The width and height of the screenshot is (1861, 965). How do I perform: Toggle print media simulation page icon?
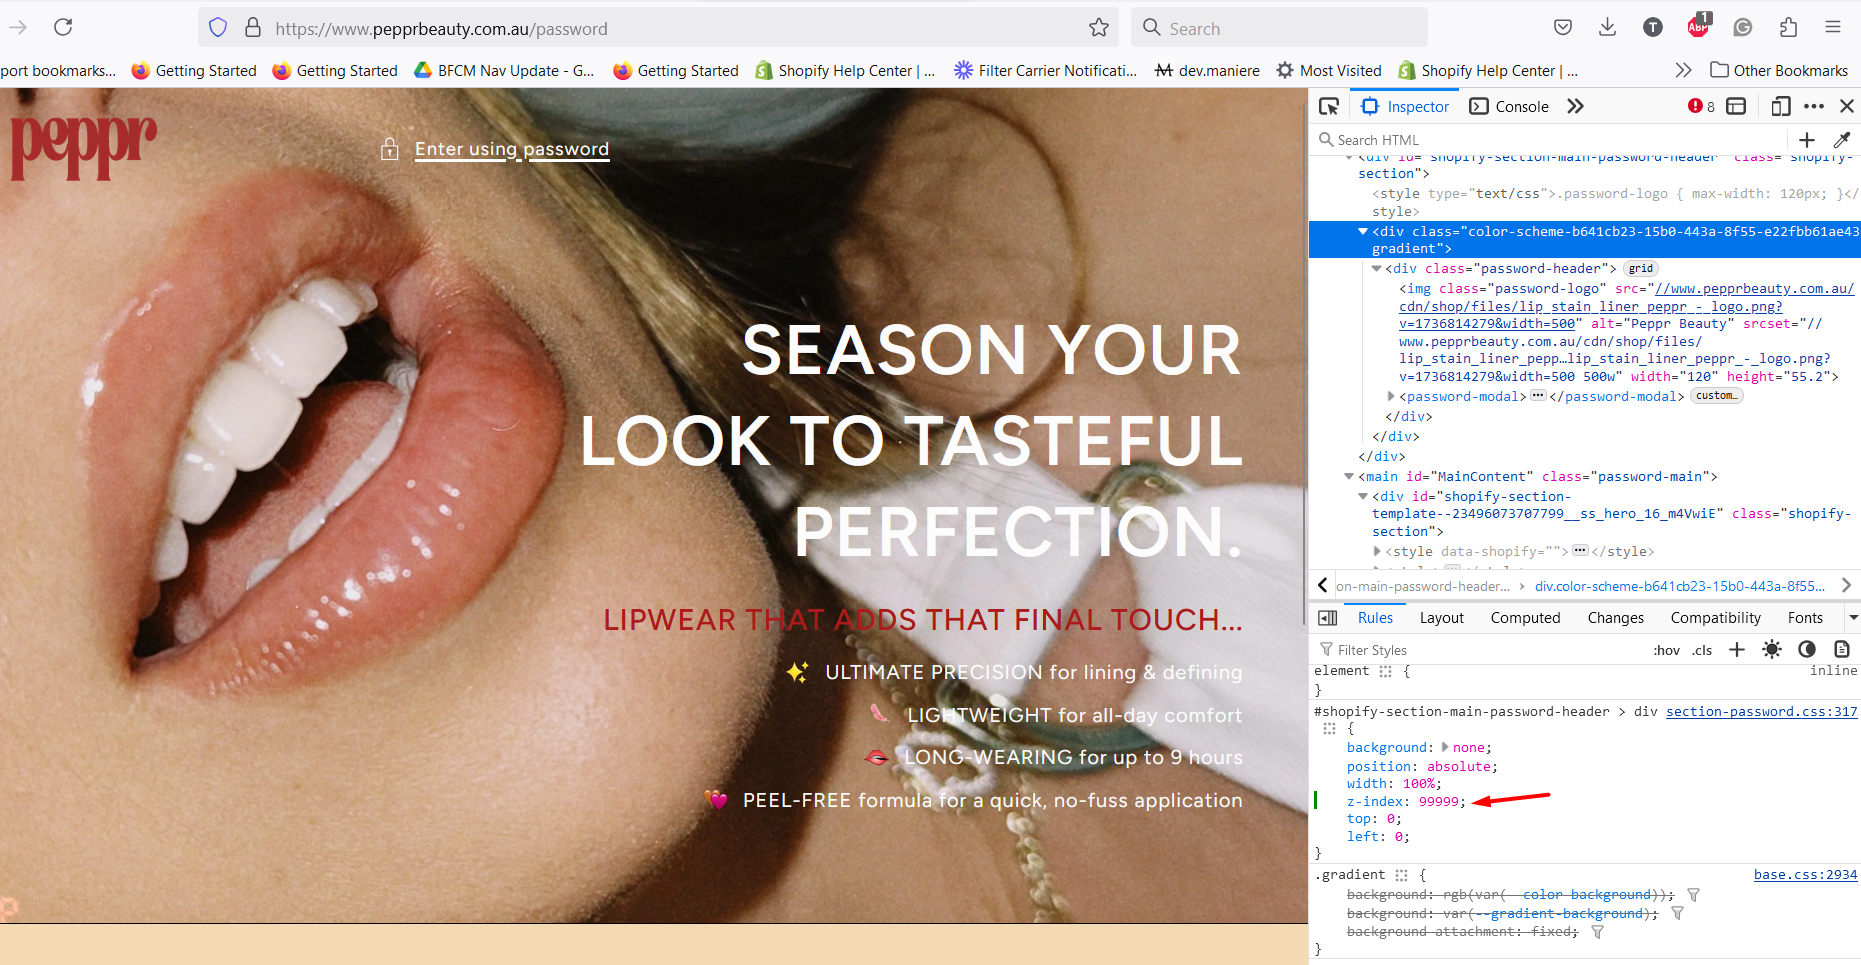(1842, 650)
